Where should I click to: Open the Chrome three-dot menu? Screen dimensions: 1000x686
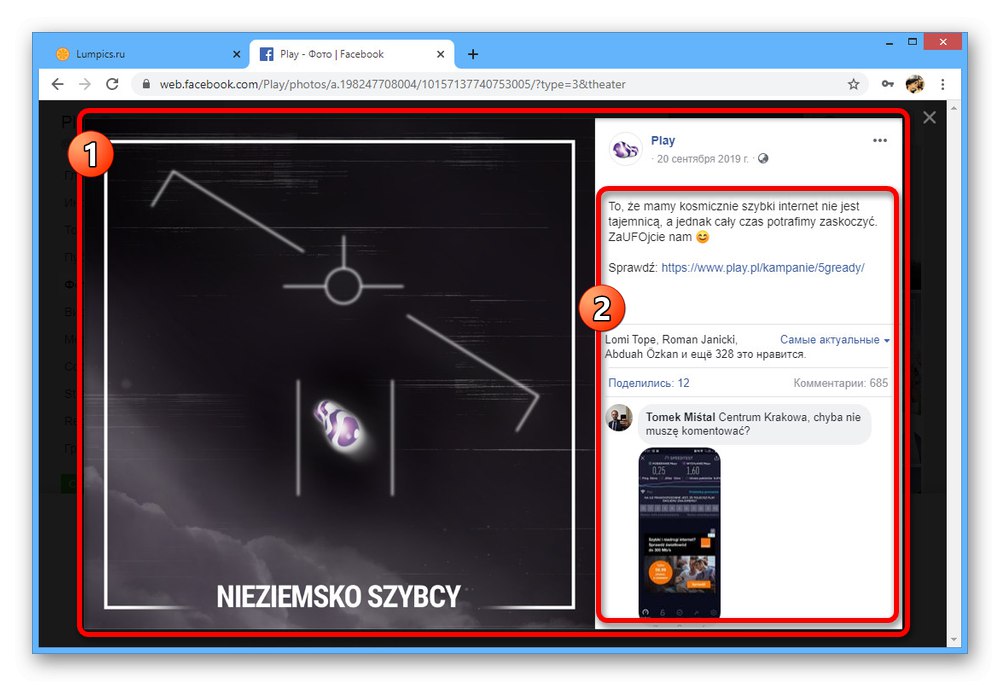(943, 84)
